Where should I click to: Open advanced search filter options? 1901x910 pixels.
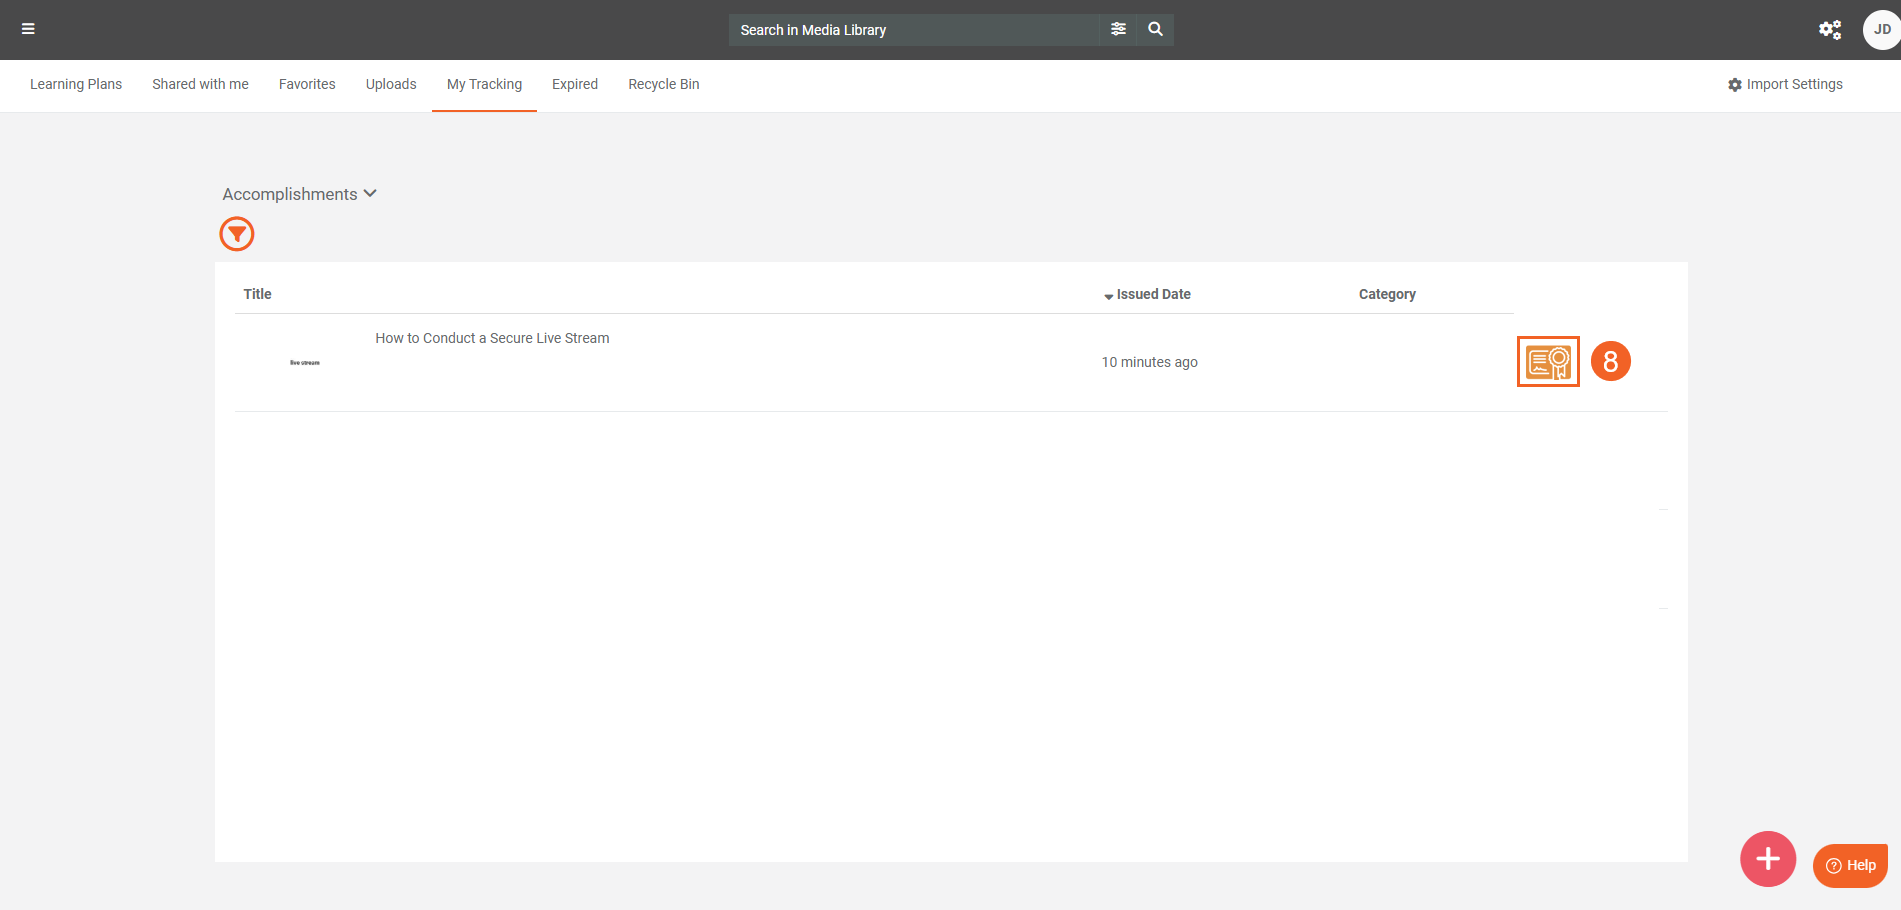[1118, 29]
